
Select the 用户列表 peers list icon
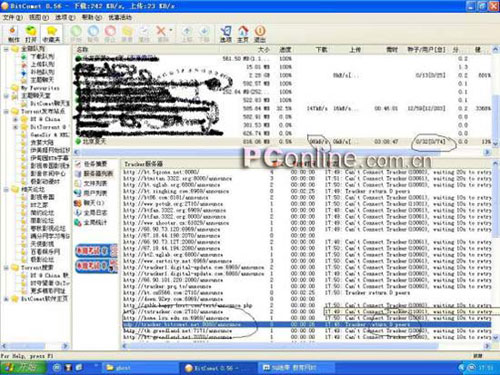[78, 193]
